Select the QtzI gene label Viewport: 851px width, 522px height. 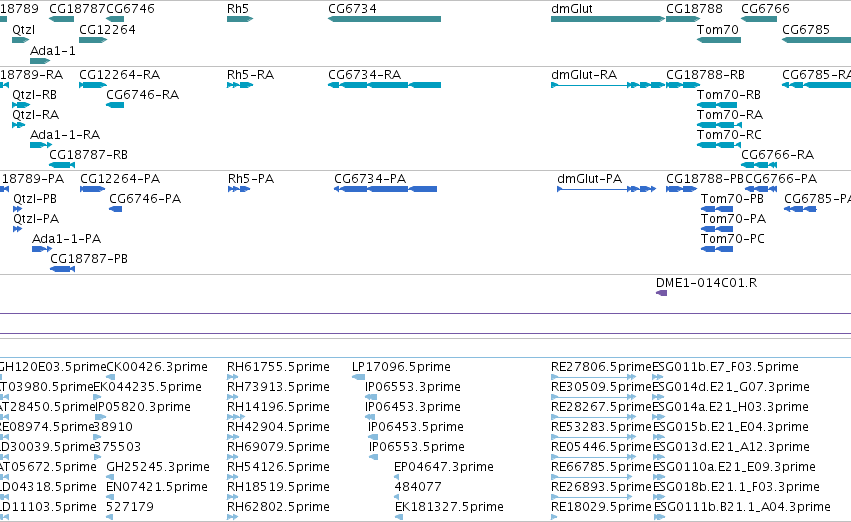[23, 30]
